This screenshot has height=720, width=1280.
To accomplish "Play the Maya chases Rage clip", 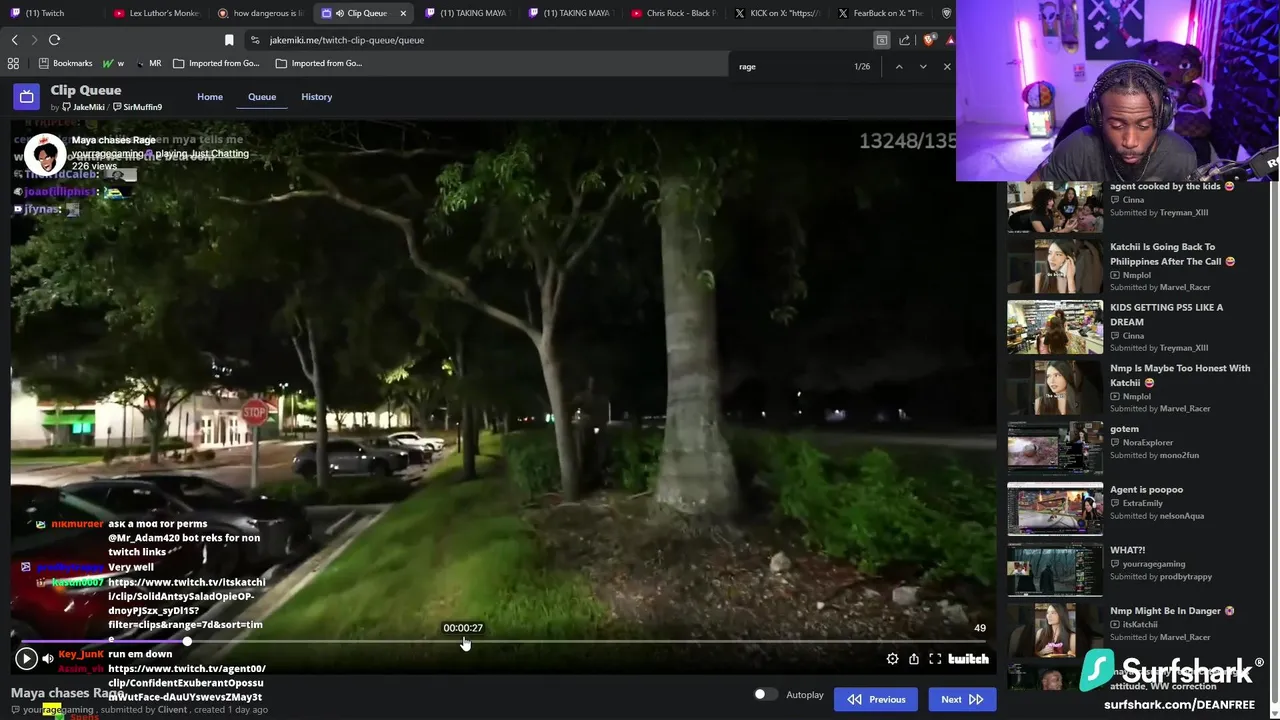I will click(x=26, y=658).
